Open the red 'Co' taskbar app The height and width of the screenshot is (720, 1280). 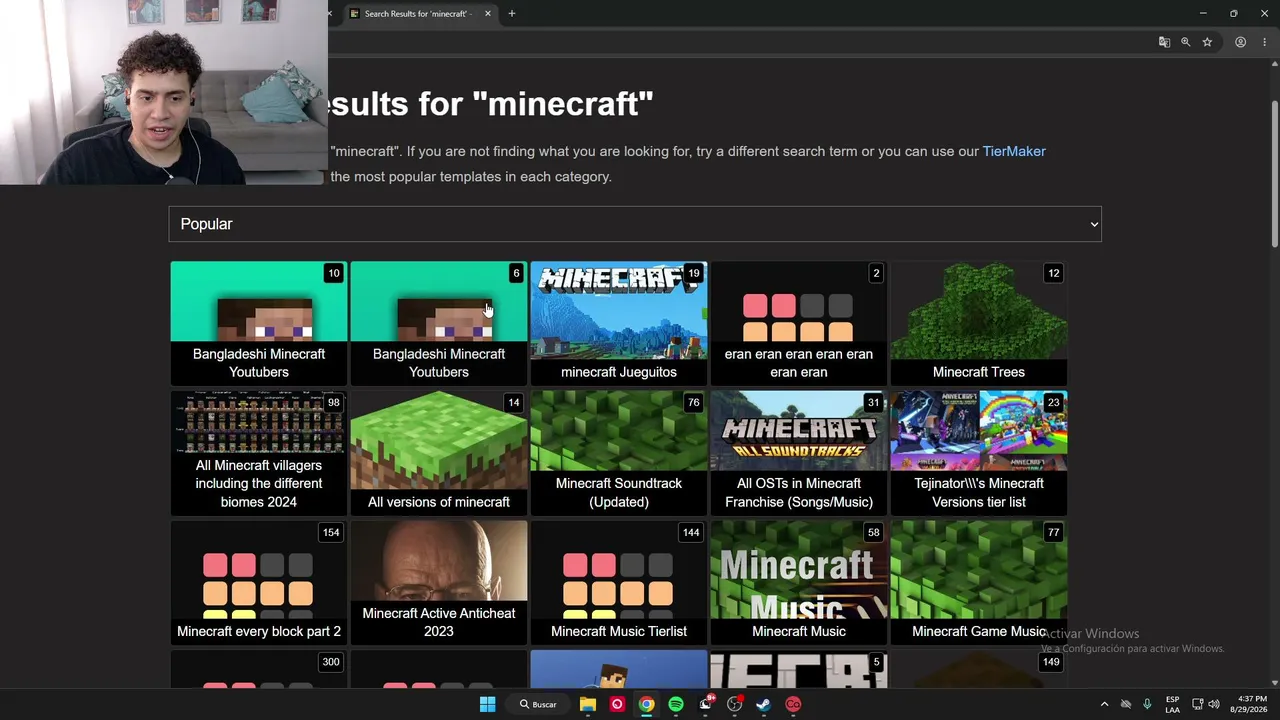pyautogui.click(x=793, y=704)
